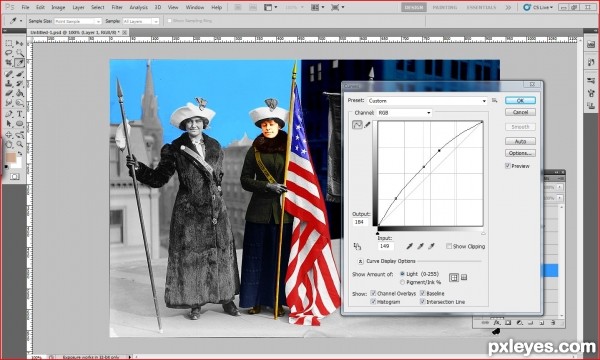Select Pigment/Ink % radio option

click(x=402, y=282)
